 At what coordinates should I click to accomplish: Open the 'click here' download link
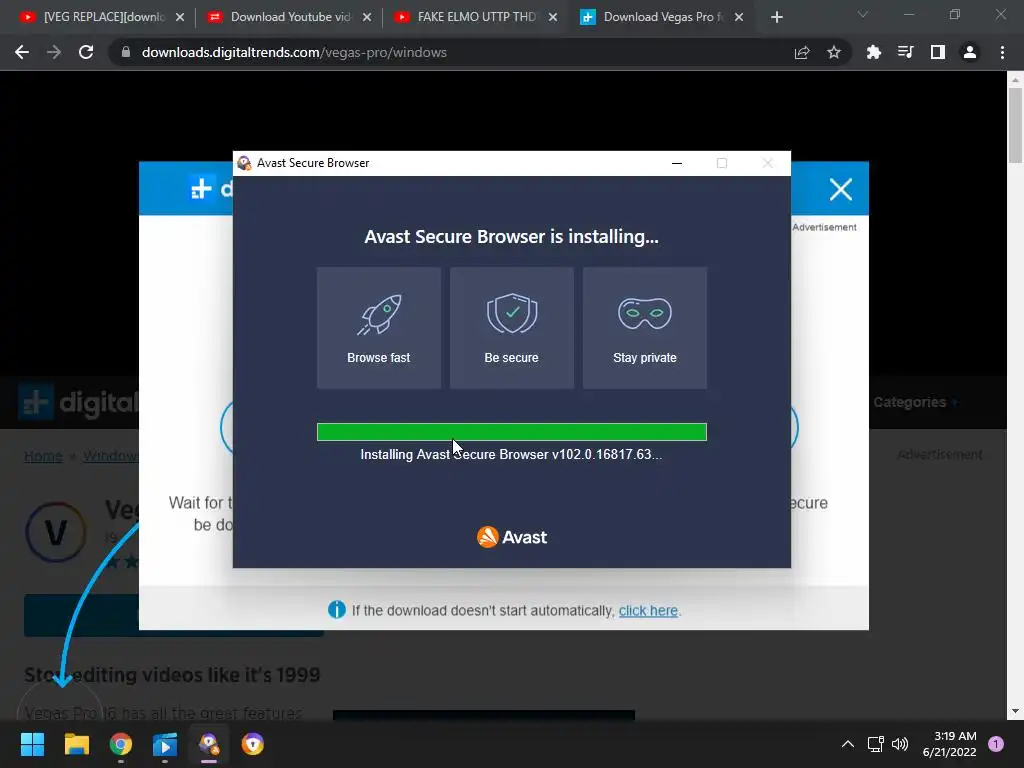[x=648, y=611]
